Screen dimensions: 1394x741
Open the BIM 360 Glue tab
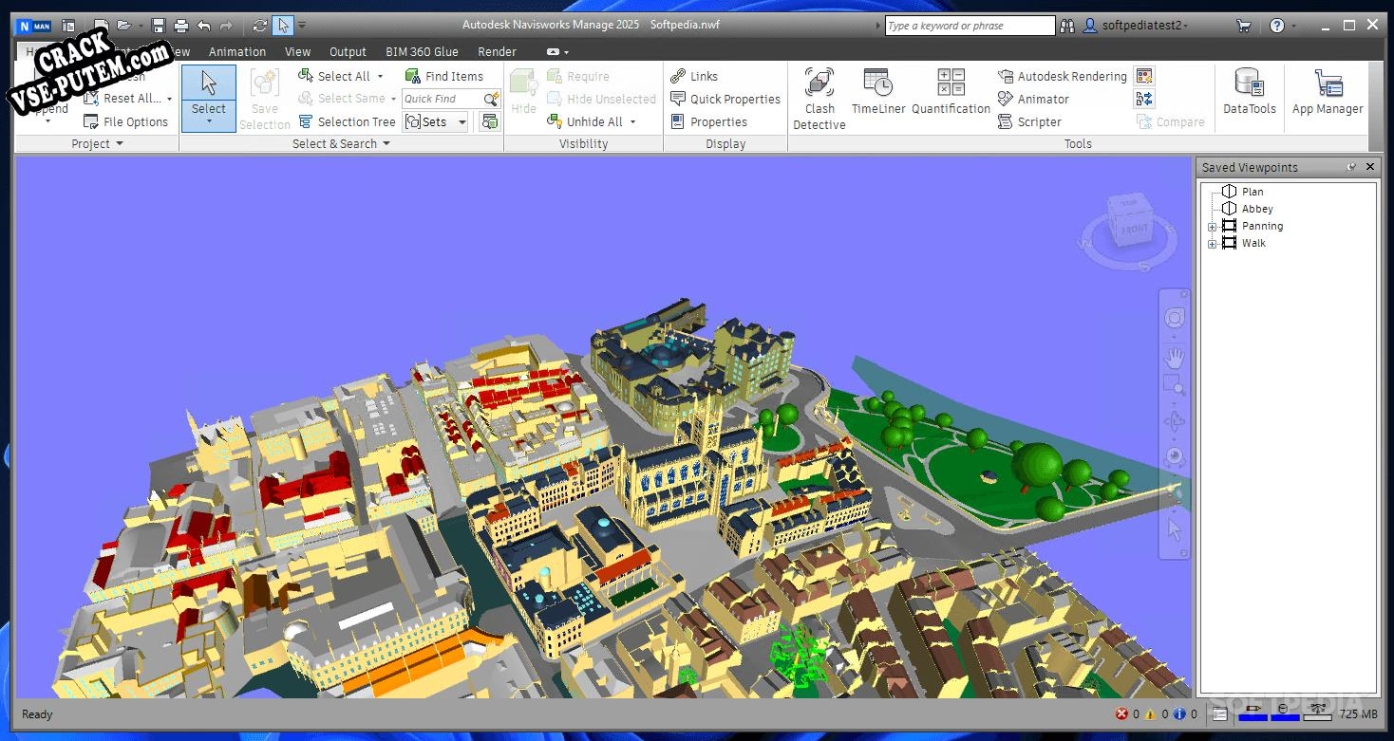click(x=421, y=52)
